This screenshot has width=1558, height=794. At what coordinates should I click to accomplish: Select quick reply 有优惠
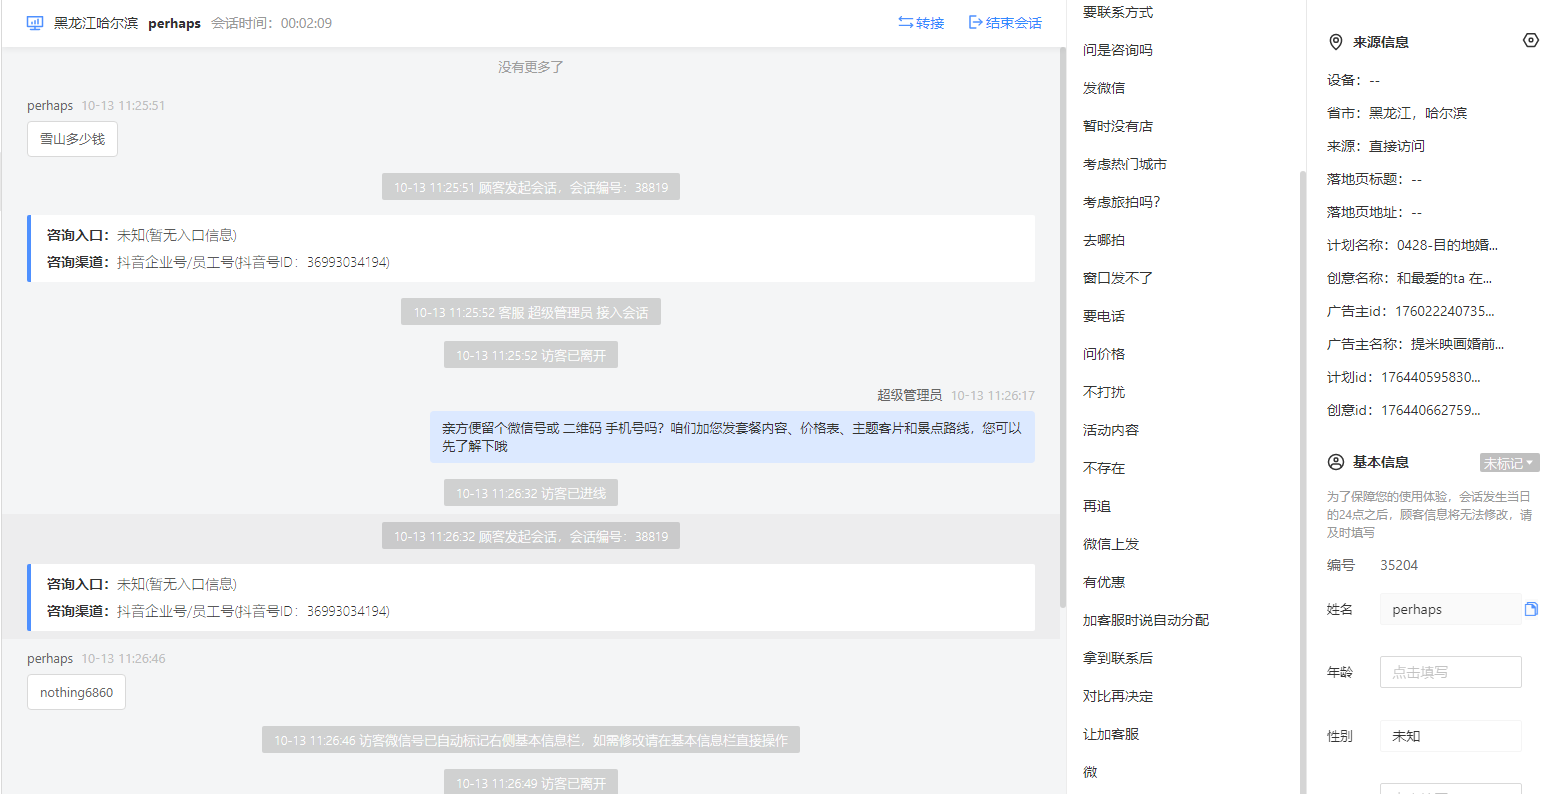pyautogui.click(x=1104, y=582)
